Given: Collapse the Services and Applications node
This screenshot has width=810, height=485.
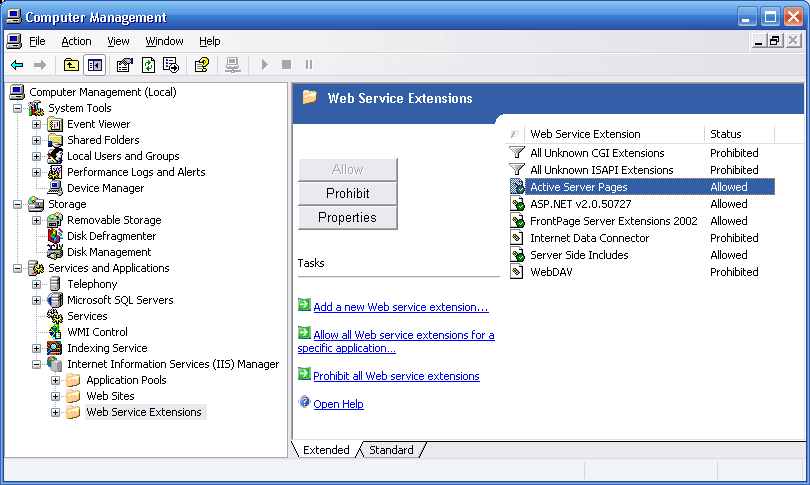Looking at the screenshot, I should (18, 269).
